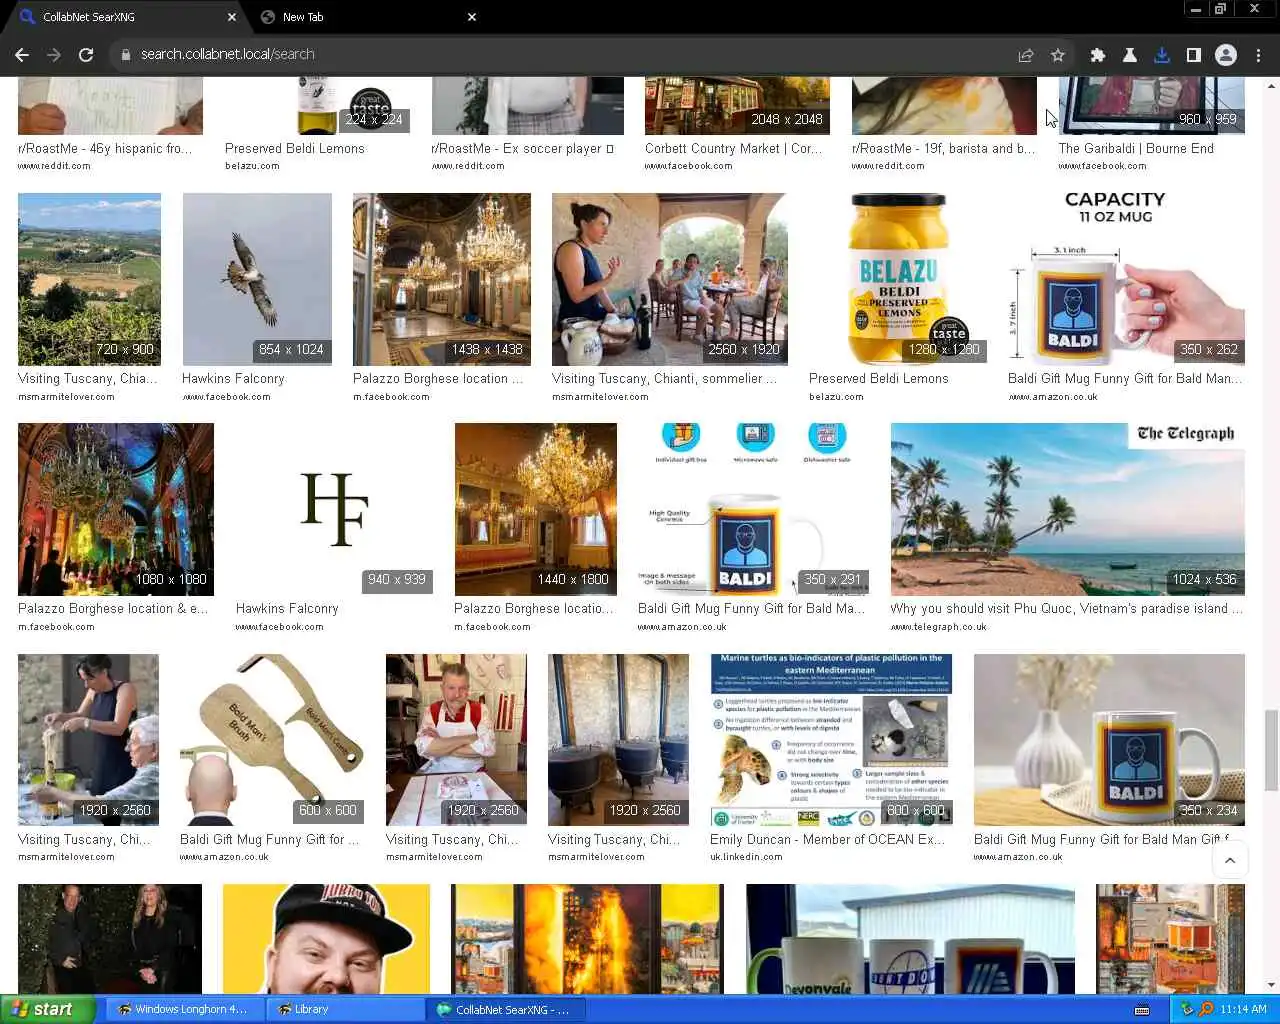This screenshot has height=1024, width=1280.
Task: Open the man in cap yellow background image
Action: coord(326,938)
